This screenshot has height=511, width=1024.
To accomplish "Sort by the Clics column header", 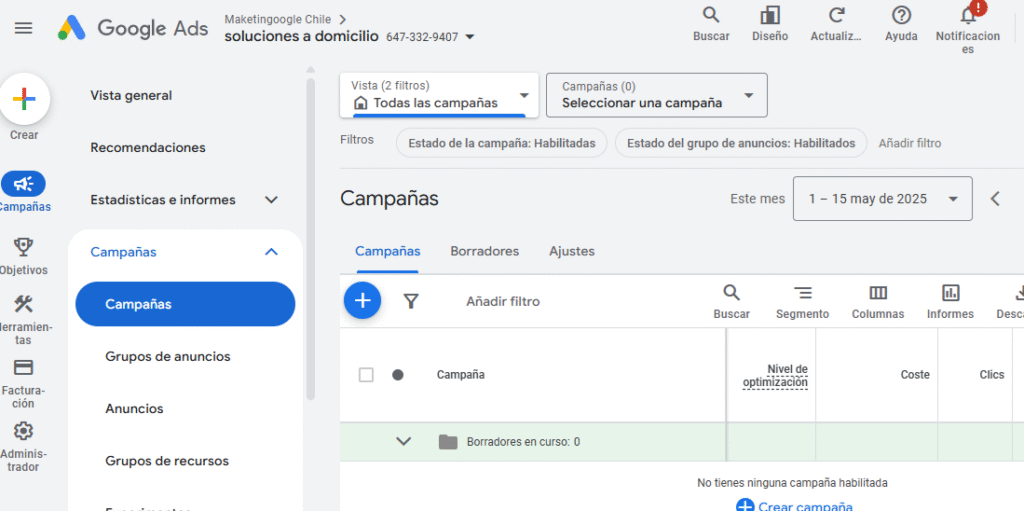I will coord(991,375).
